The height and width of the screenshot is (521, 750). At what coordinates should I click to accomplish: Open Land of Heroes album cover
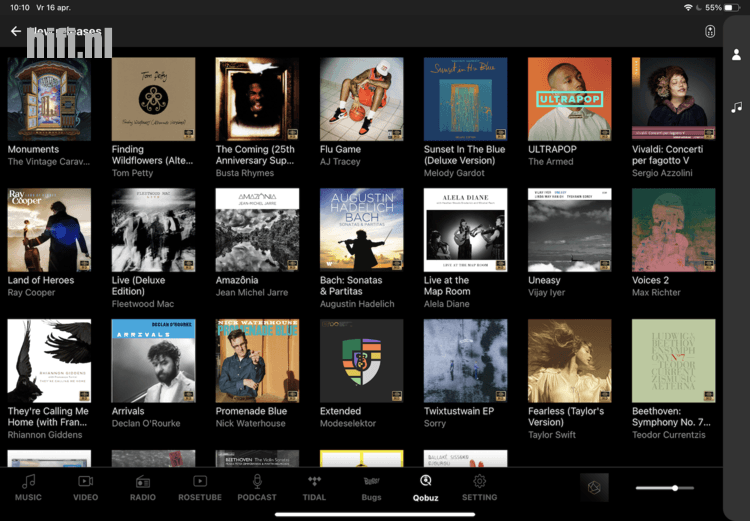49,230
